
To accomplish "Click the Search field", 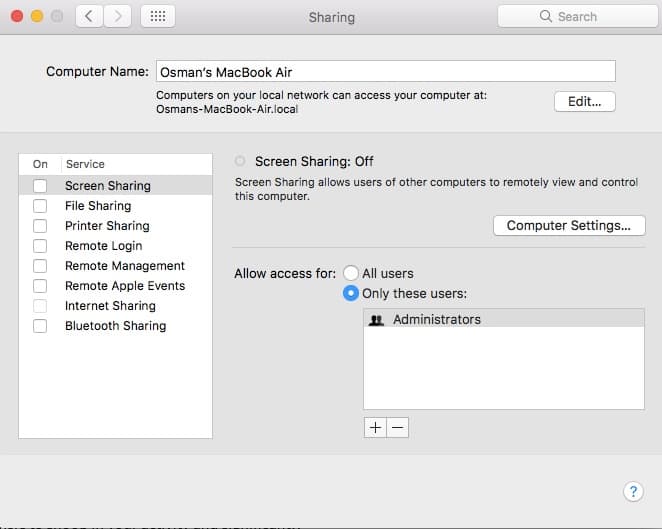I will click(x=578, y=16).
